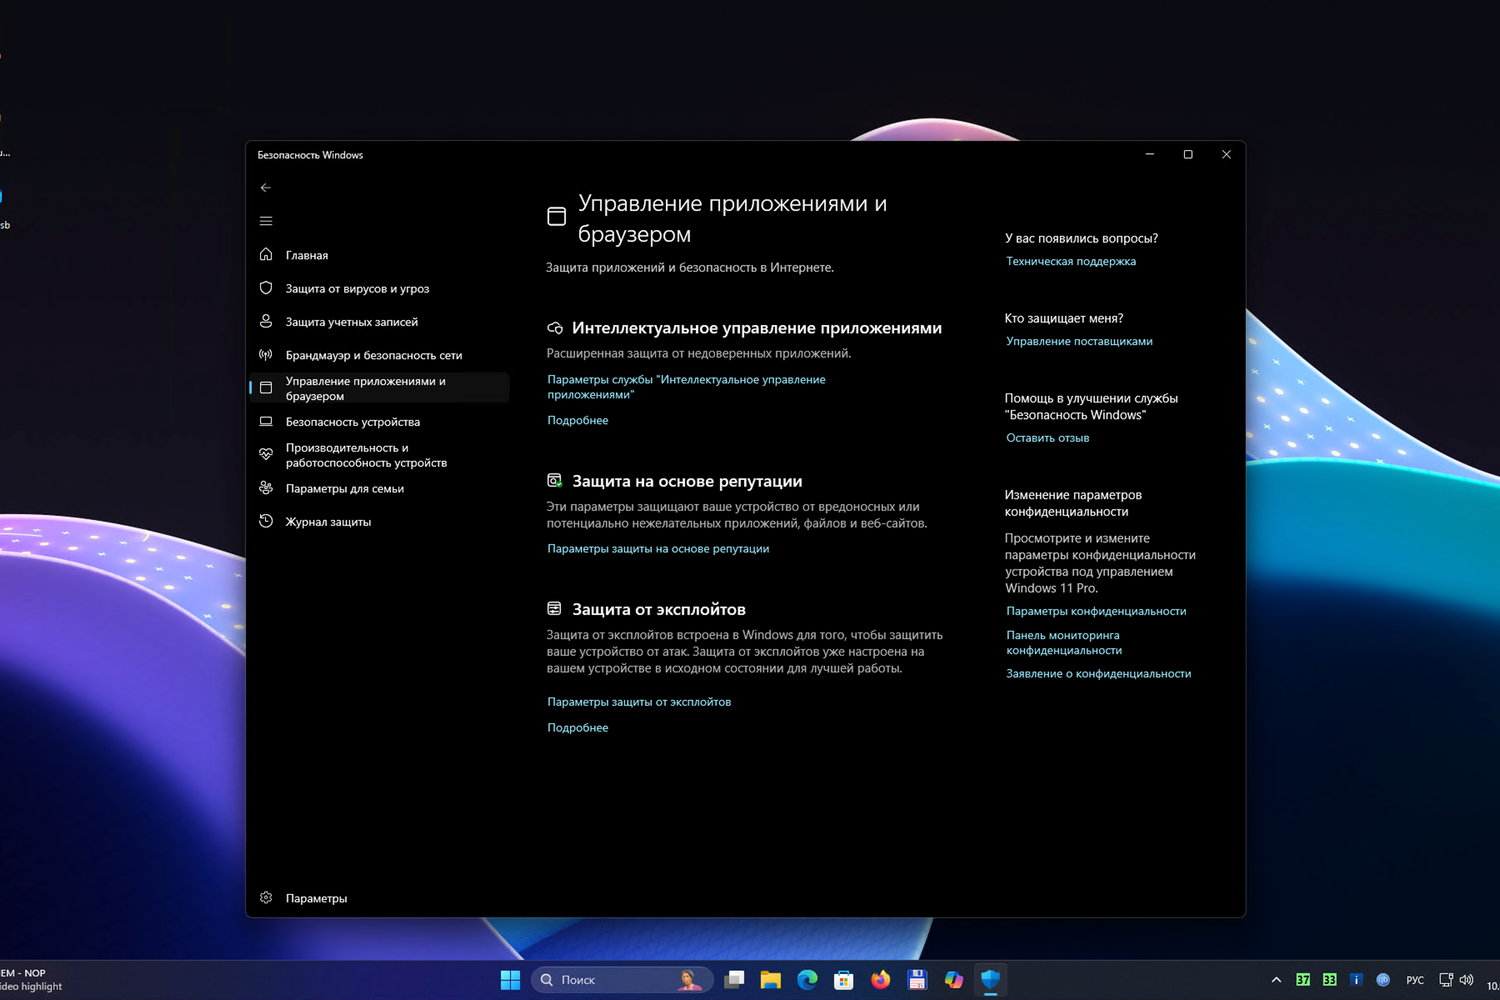Open File Explorer from the taskbar
Image resolution: width=1500 pixels, height=1000 pixels.
click(x=770, y=980)
